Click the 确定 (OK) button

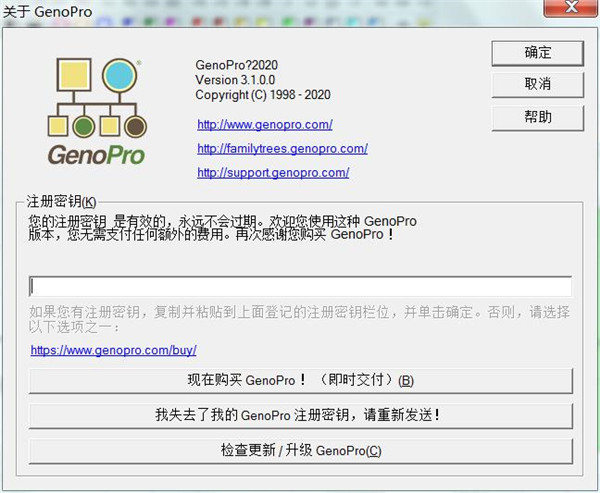[x=538, y=53]
